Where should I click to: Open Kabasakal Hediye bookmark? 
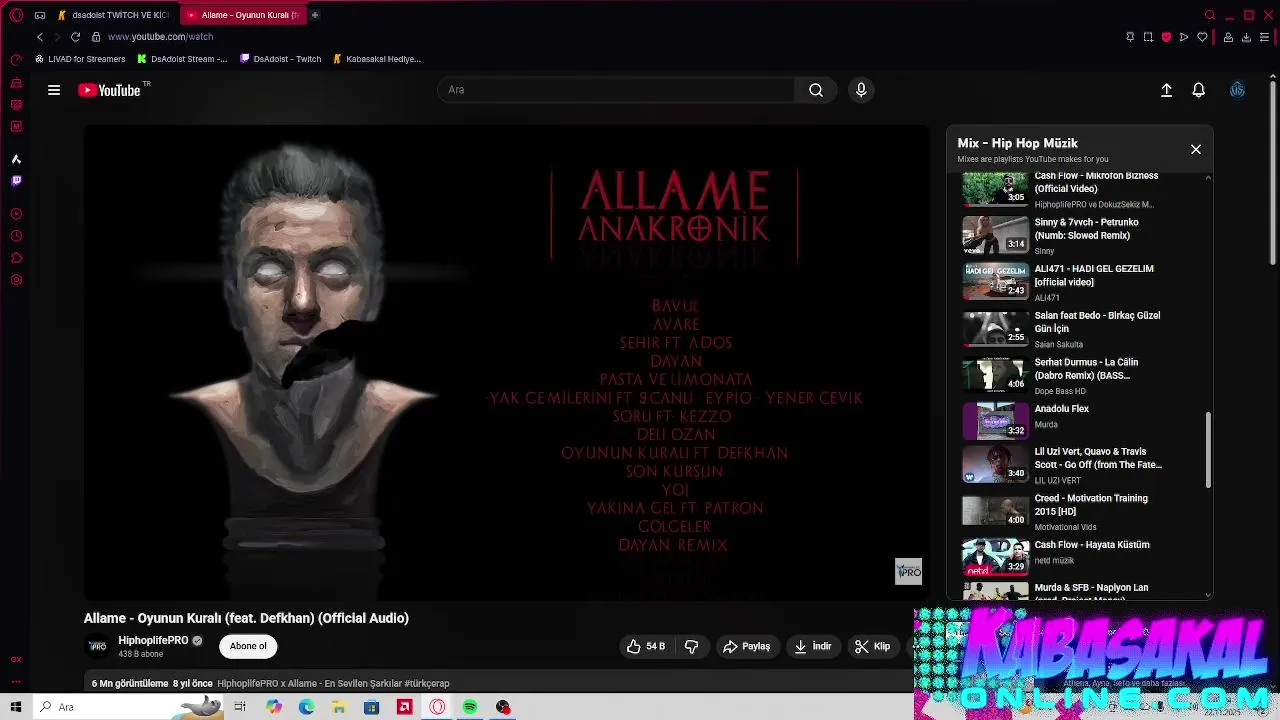[377, 59]
